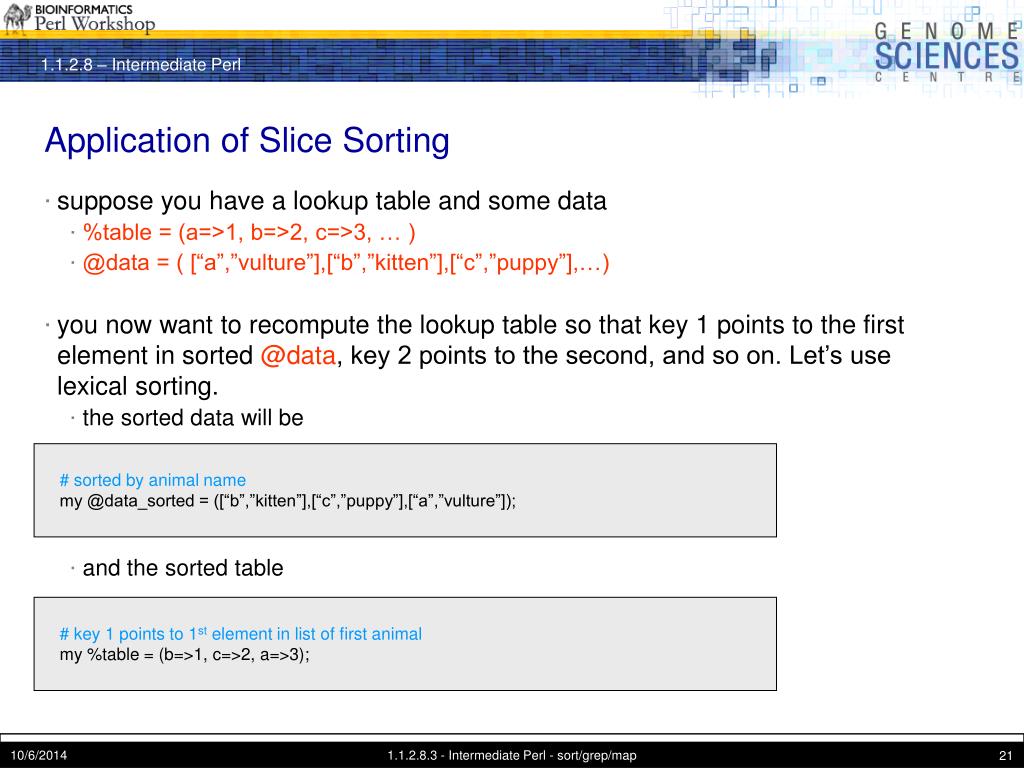Click slide number 21 in footer
The image size is (1024, 768).
(1006, 756)
